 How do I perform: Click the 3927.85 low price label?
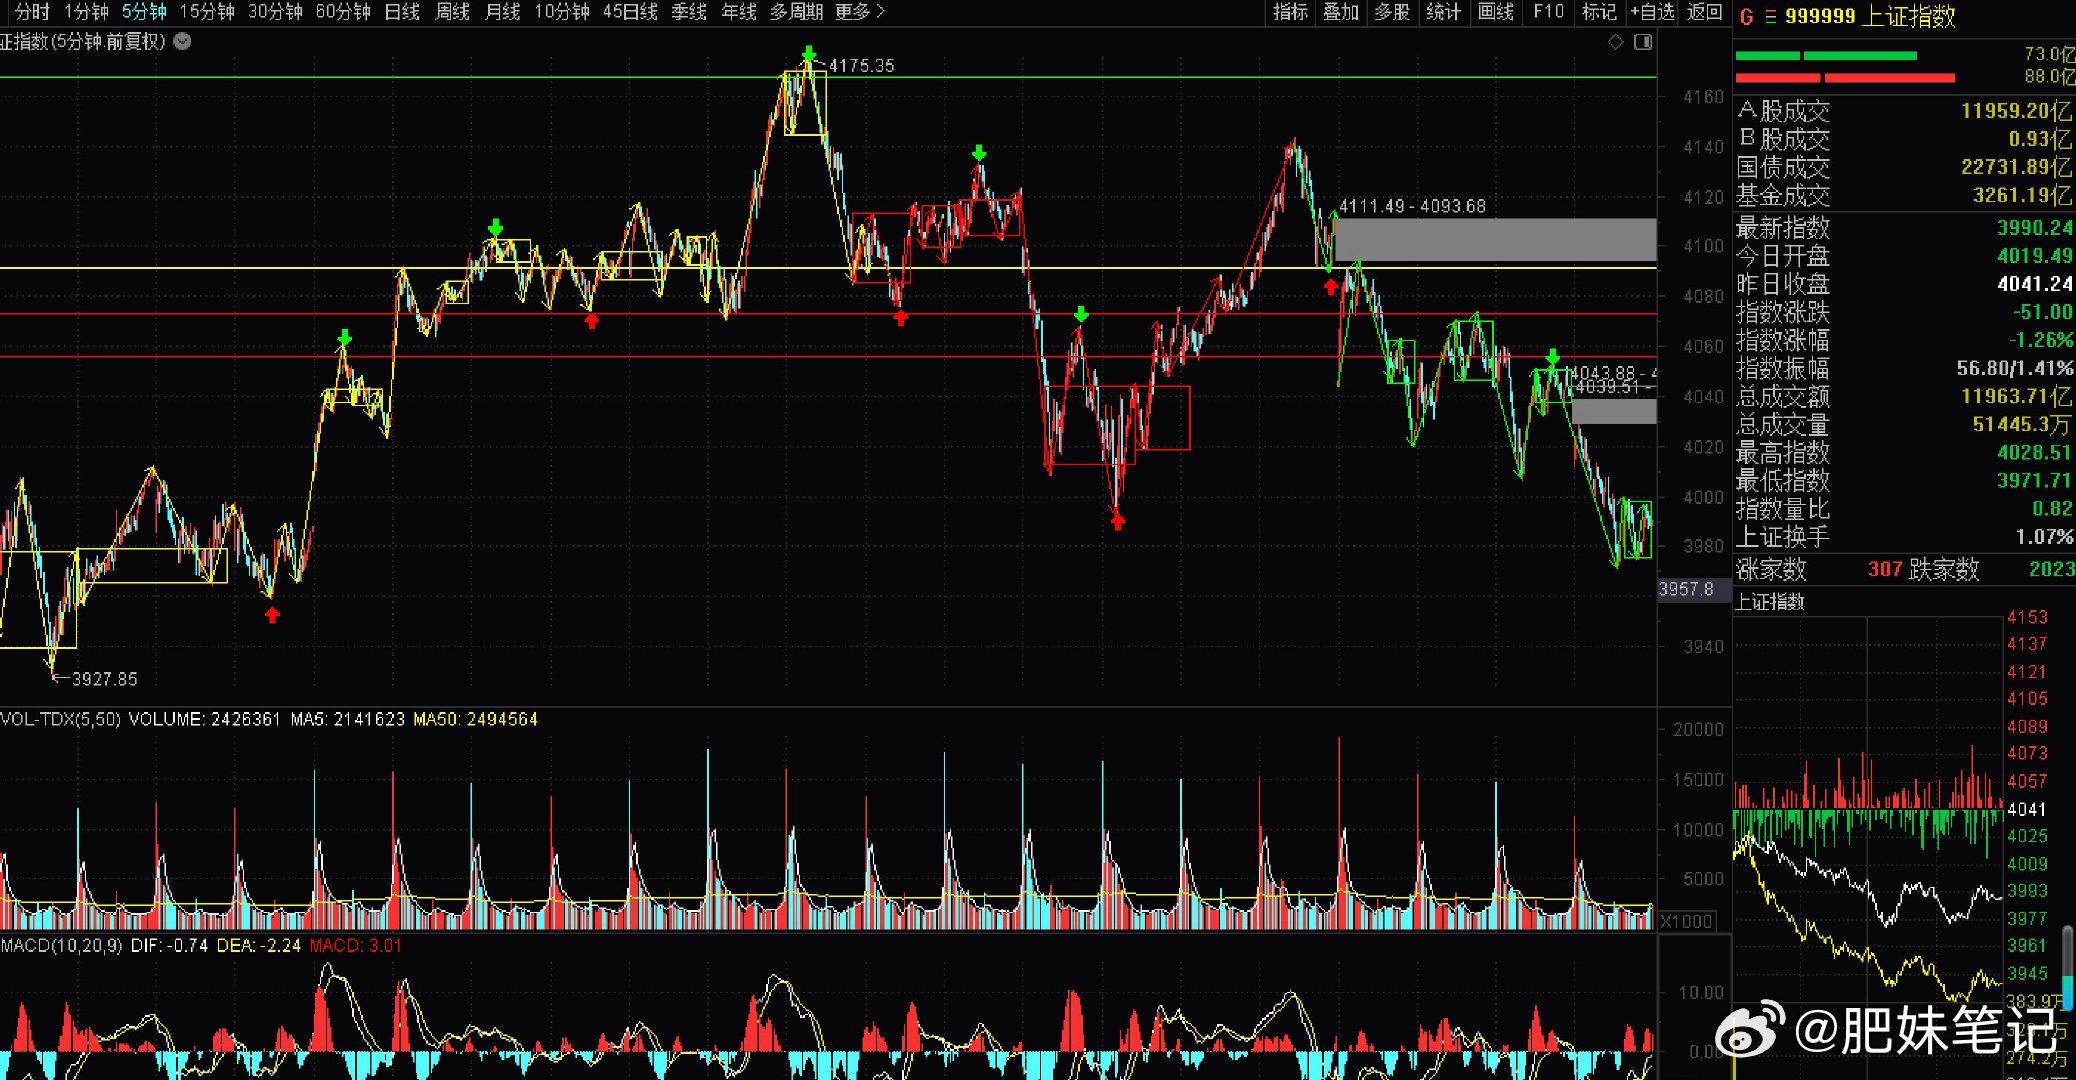coord(104,679)
